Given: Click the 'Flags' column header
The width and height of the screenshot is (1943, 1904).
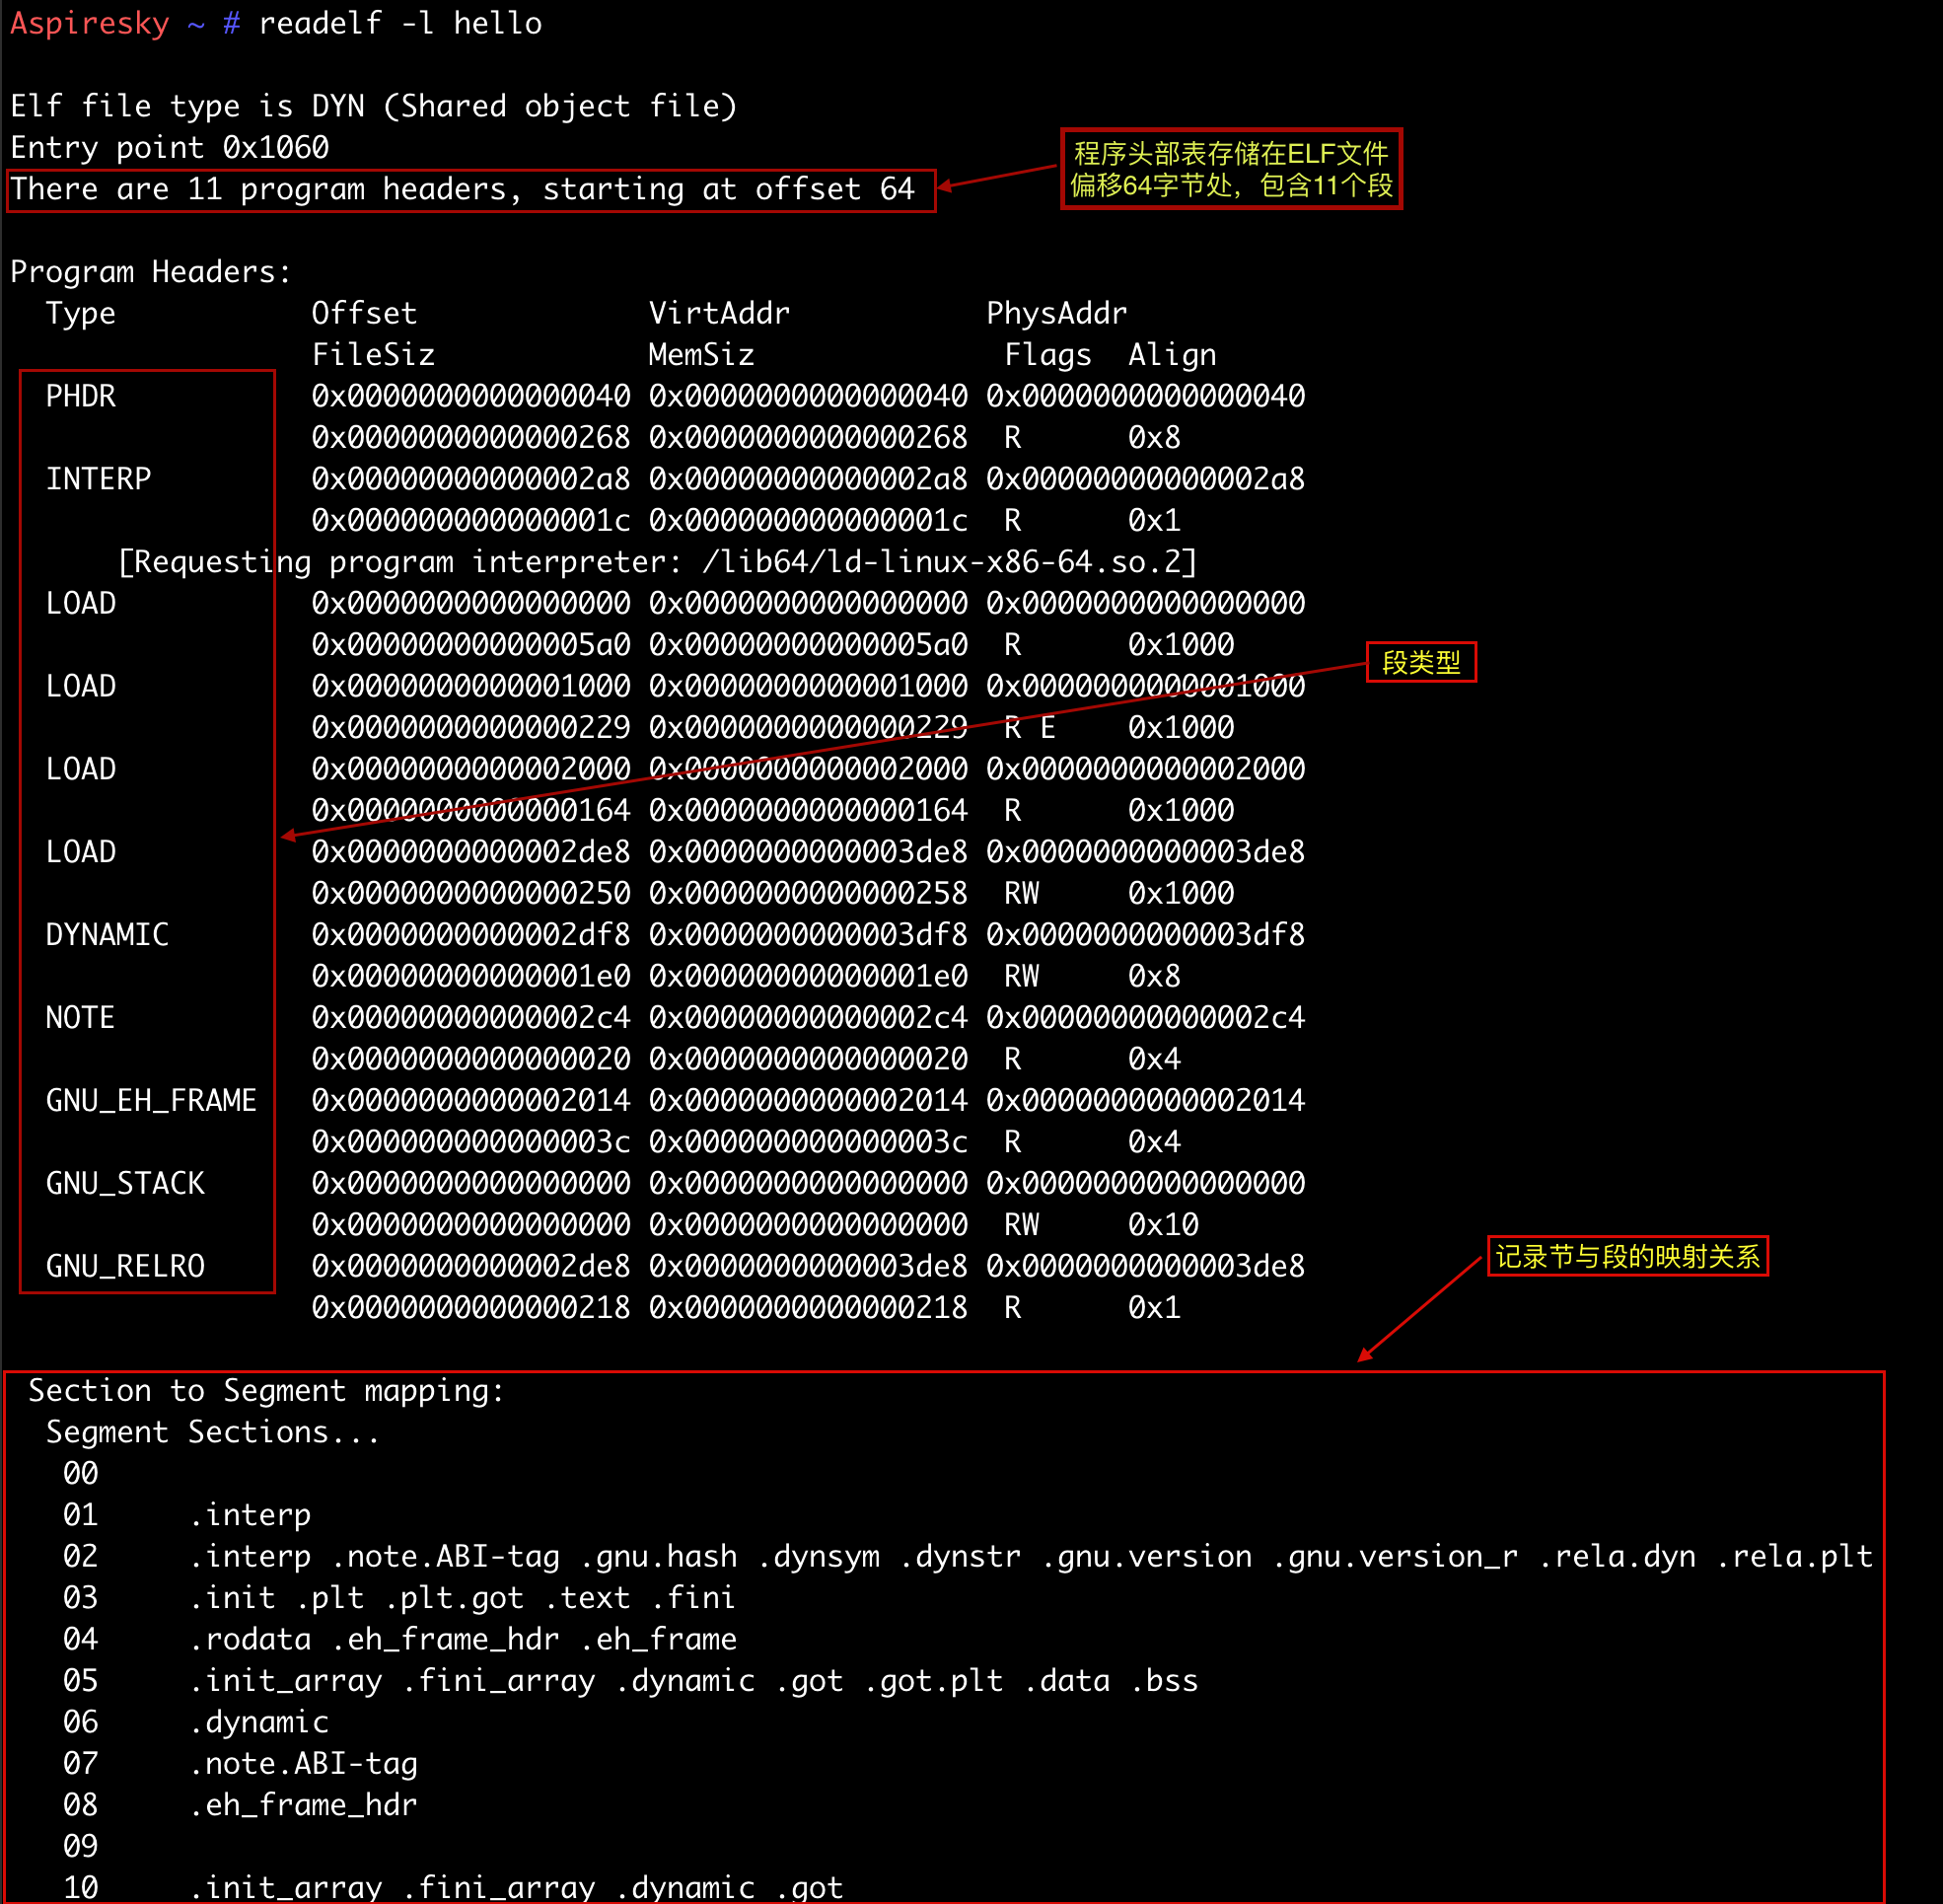Looking at the screenshot, I should coord(1048,355).
